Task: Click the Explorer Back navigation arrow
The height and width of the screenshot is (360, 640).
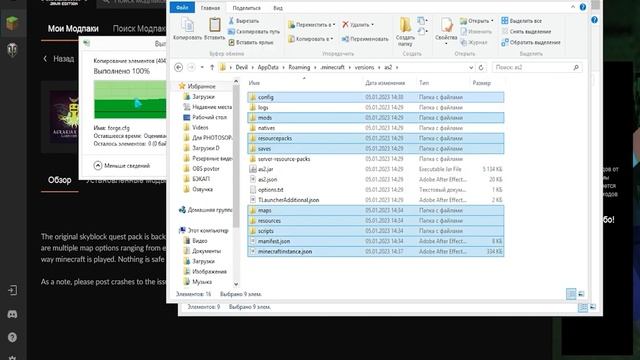Action: [x=178, y=67]
